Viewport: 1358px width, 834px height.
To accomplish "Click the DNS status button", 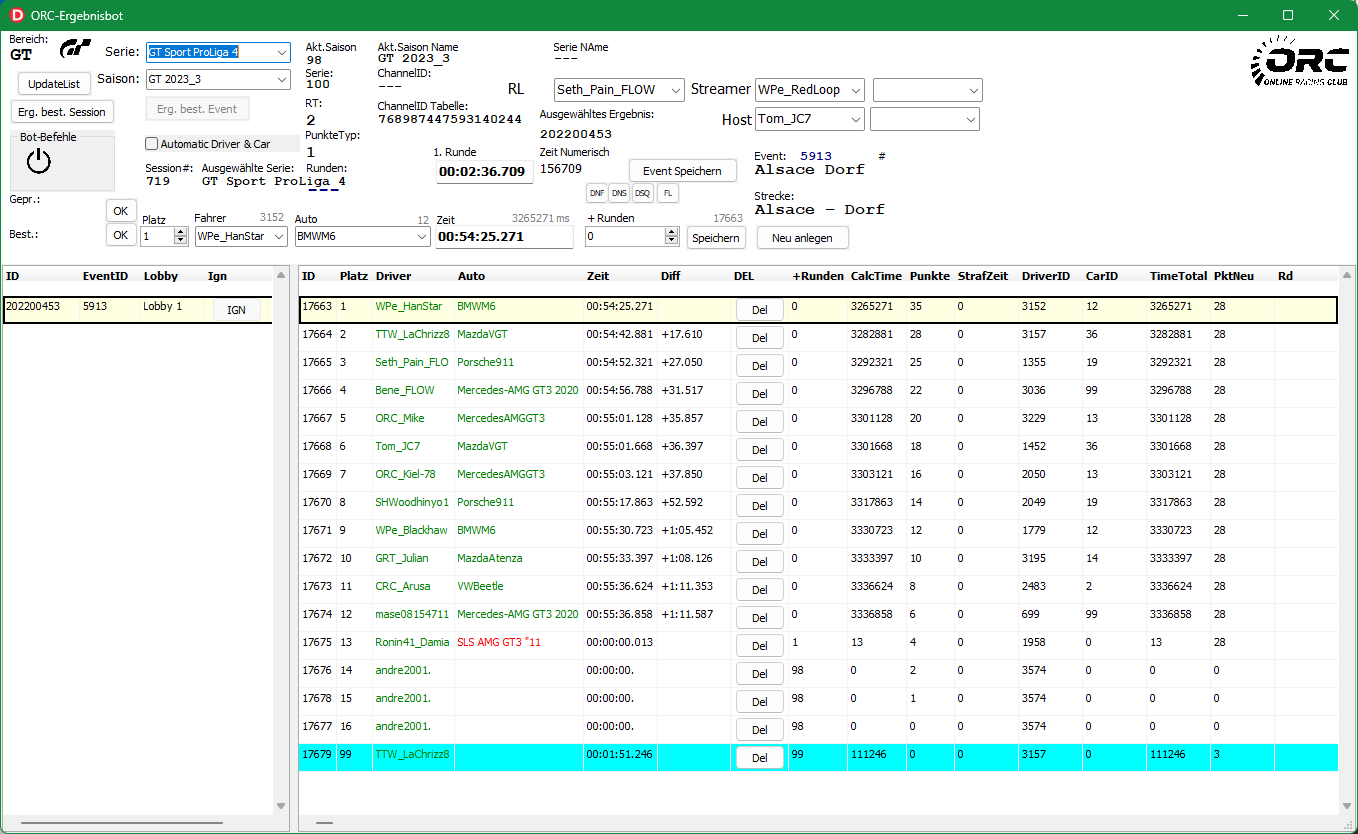I will click(619, 193).
